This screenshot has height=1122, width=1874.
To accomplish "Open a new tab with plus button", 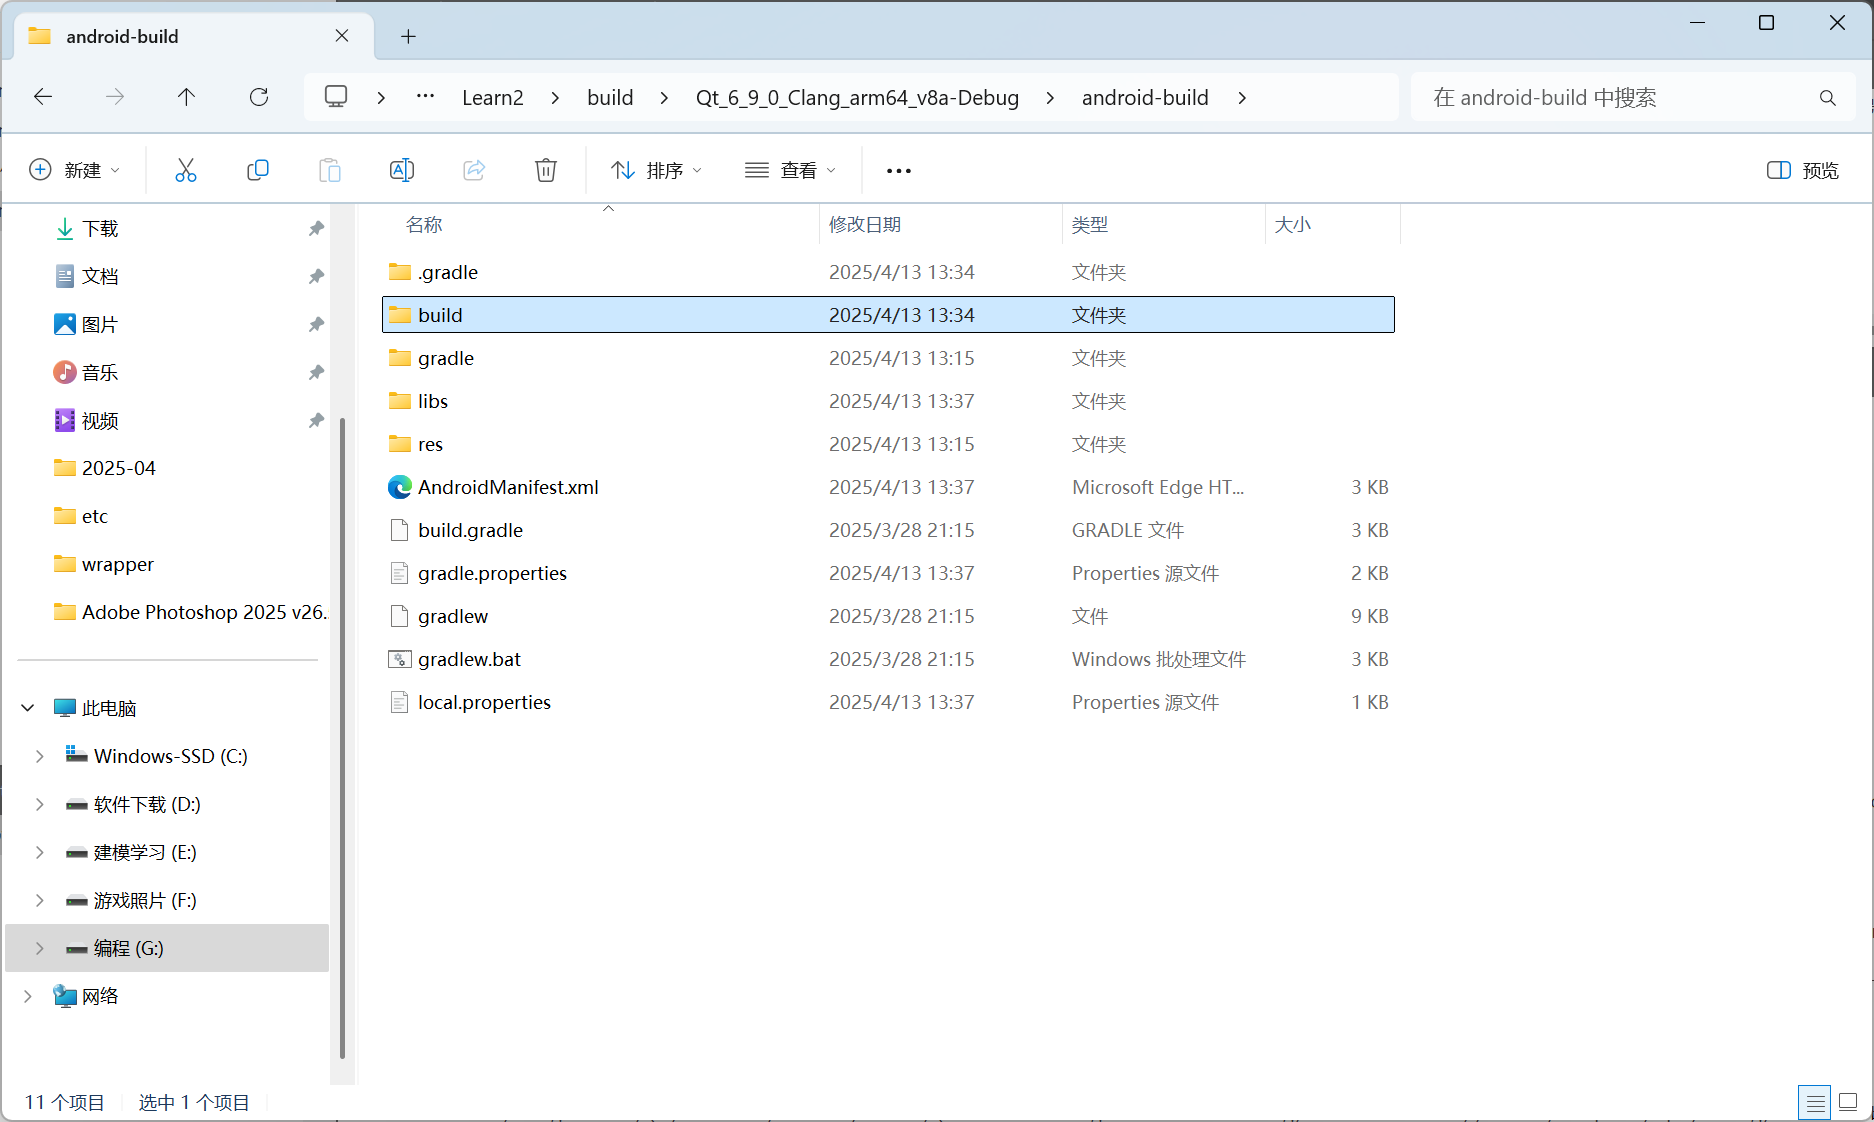I will (408, 37).
